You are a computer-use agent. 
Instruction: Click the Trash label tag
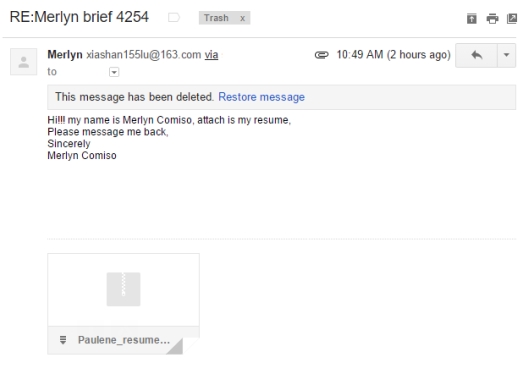(216, 18)
